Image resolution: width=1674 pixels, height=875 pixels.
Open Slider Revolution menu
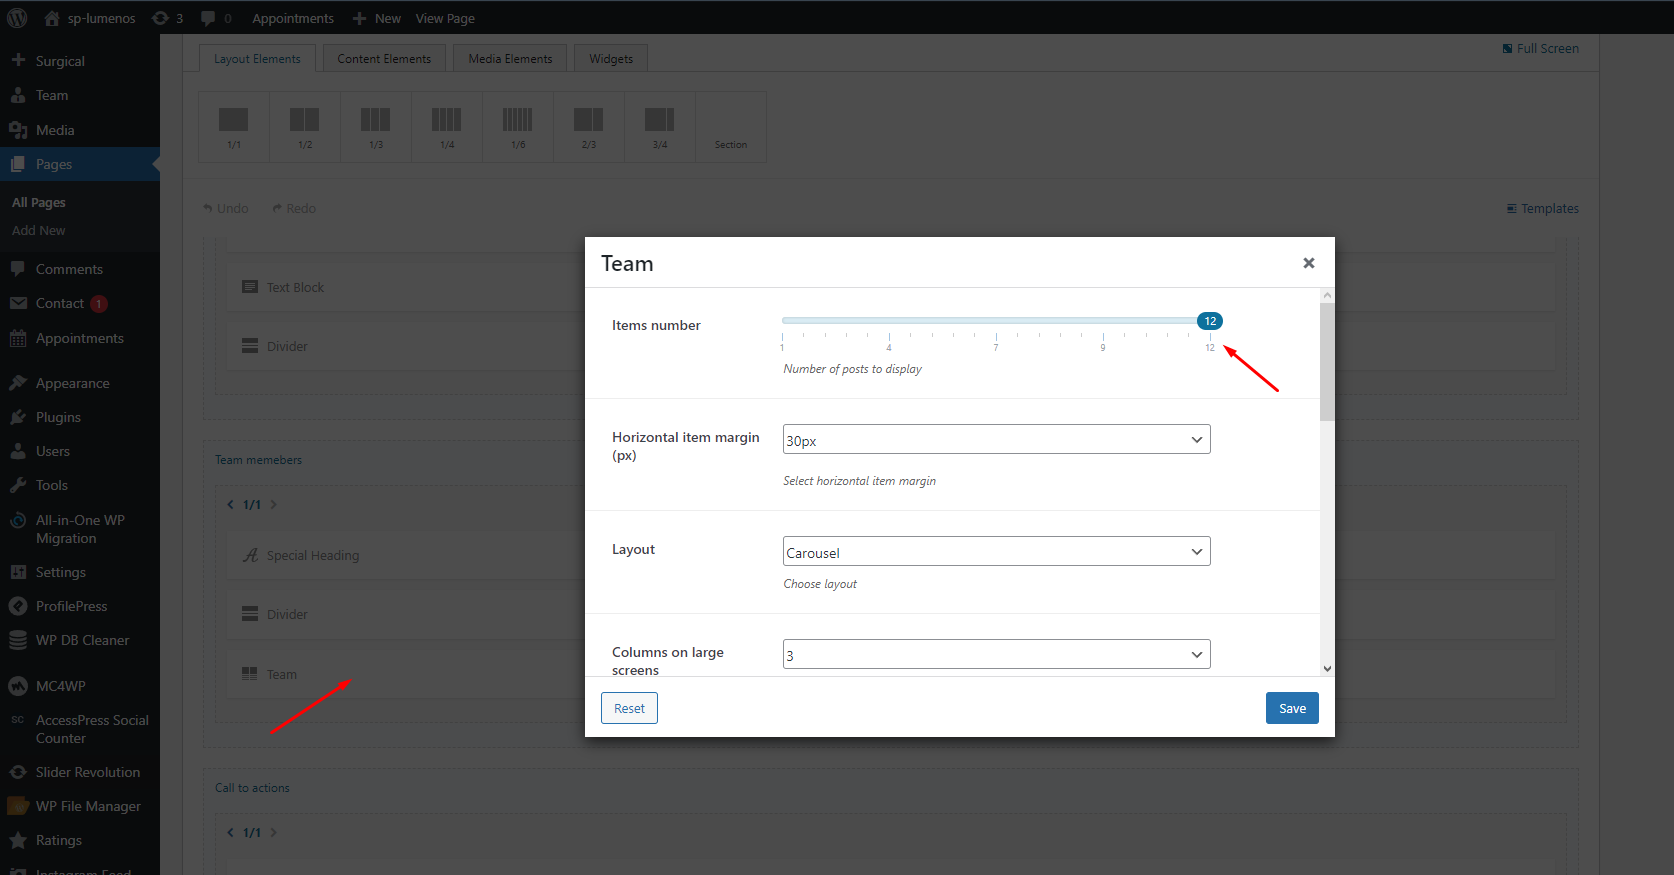click(x=80, y=772)
